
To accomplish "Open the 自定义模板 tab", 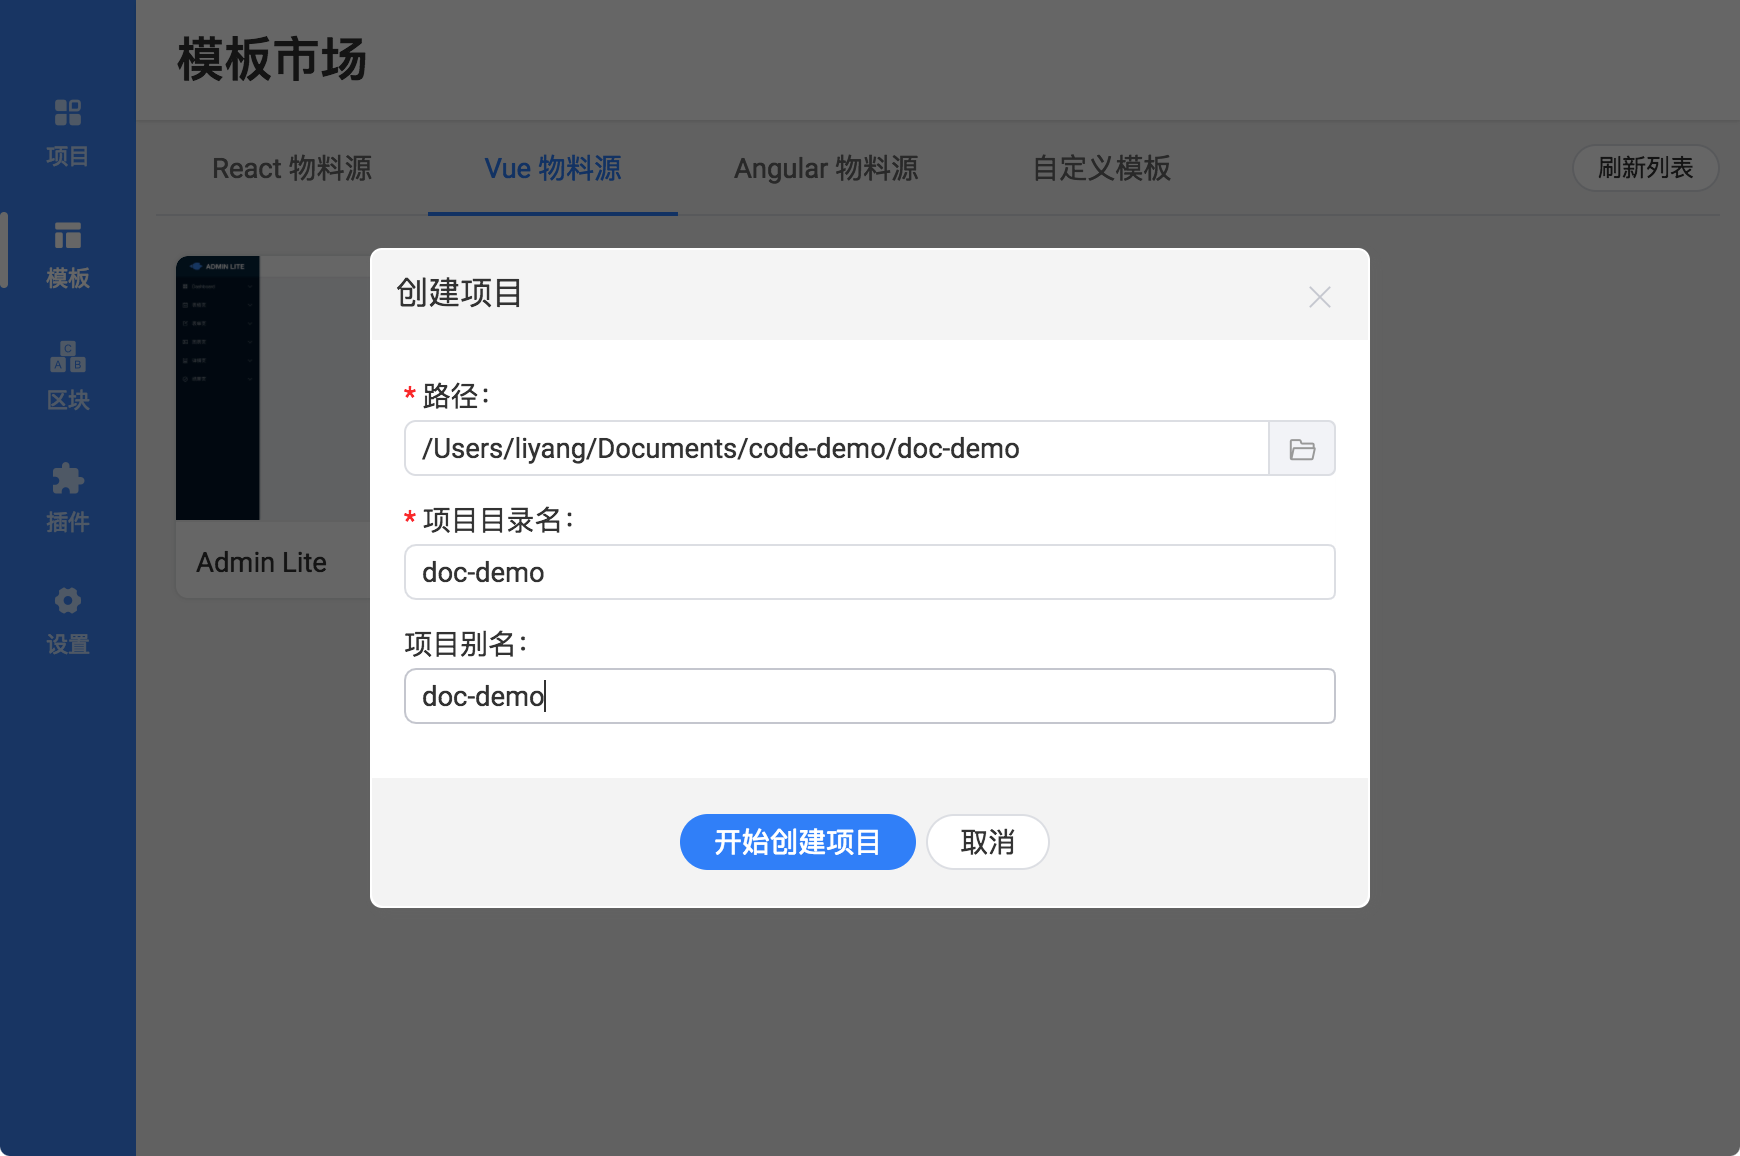I will 1102,168.
